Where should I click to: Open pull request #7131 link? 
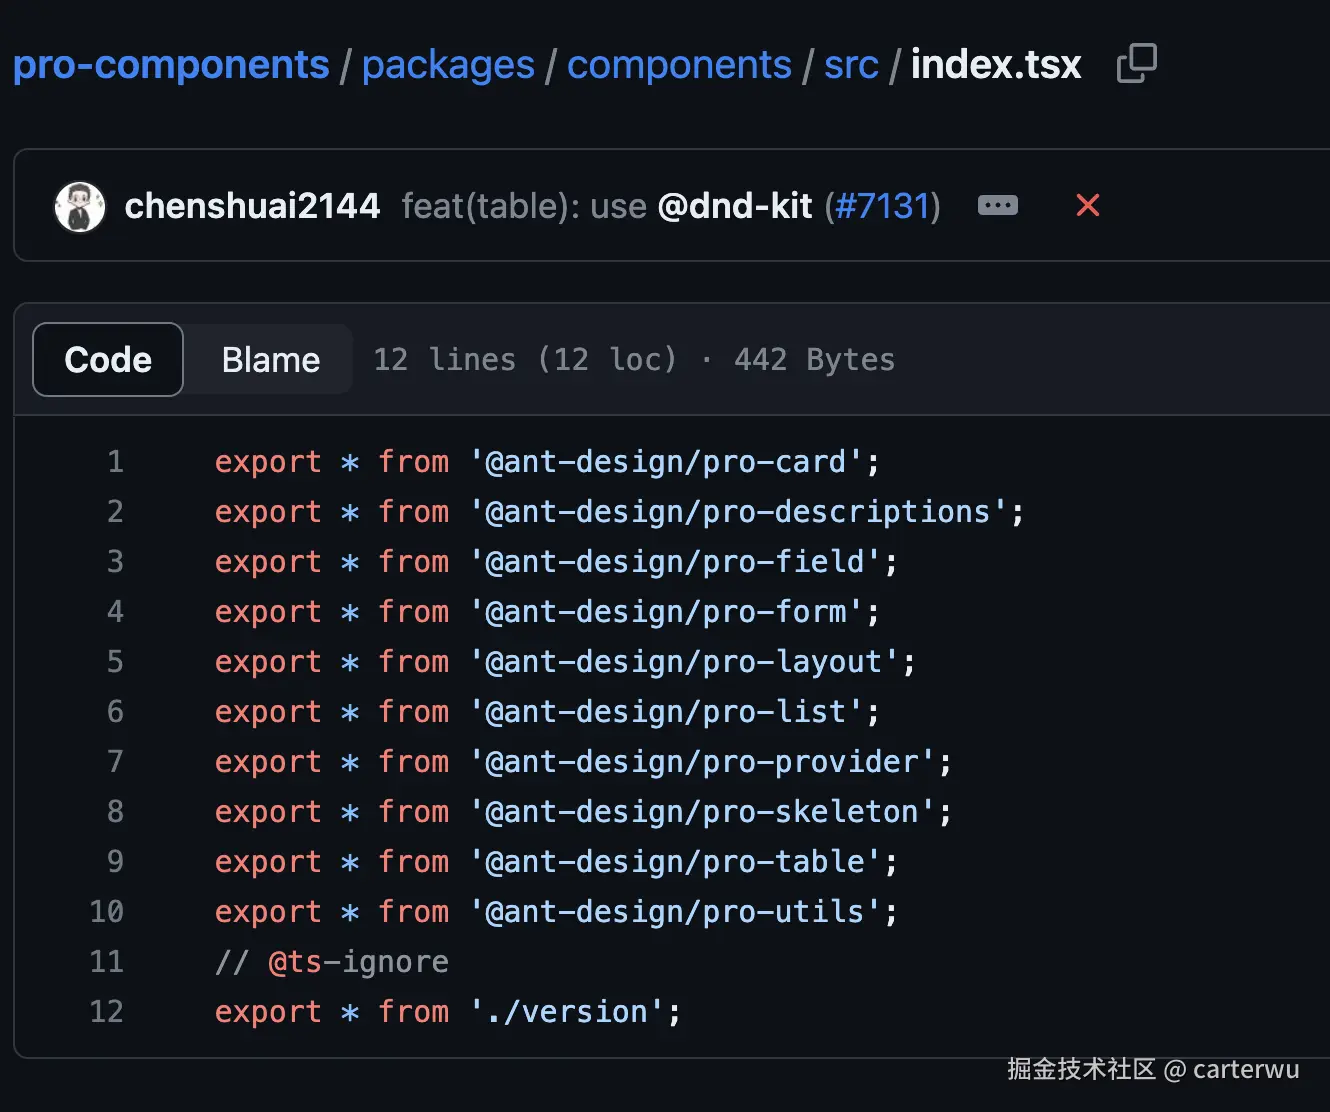(x=882, y=206)
